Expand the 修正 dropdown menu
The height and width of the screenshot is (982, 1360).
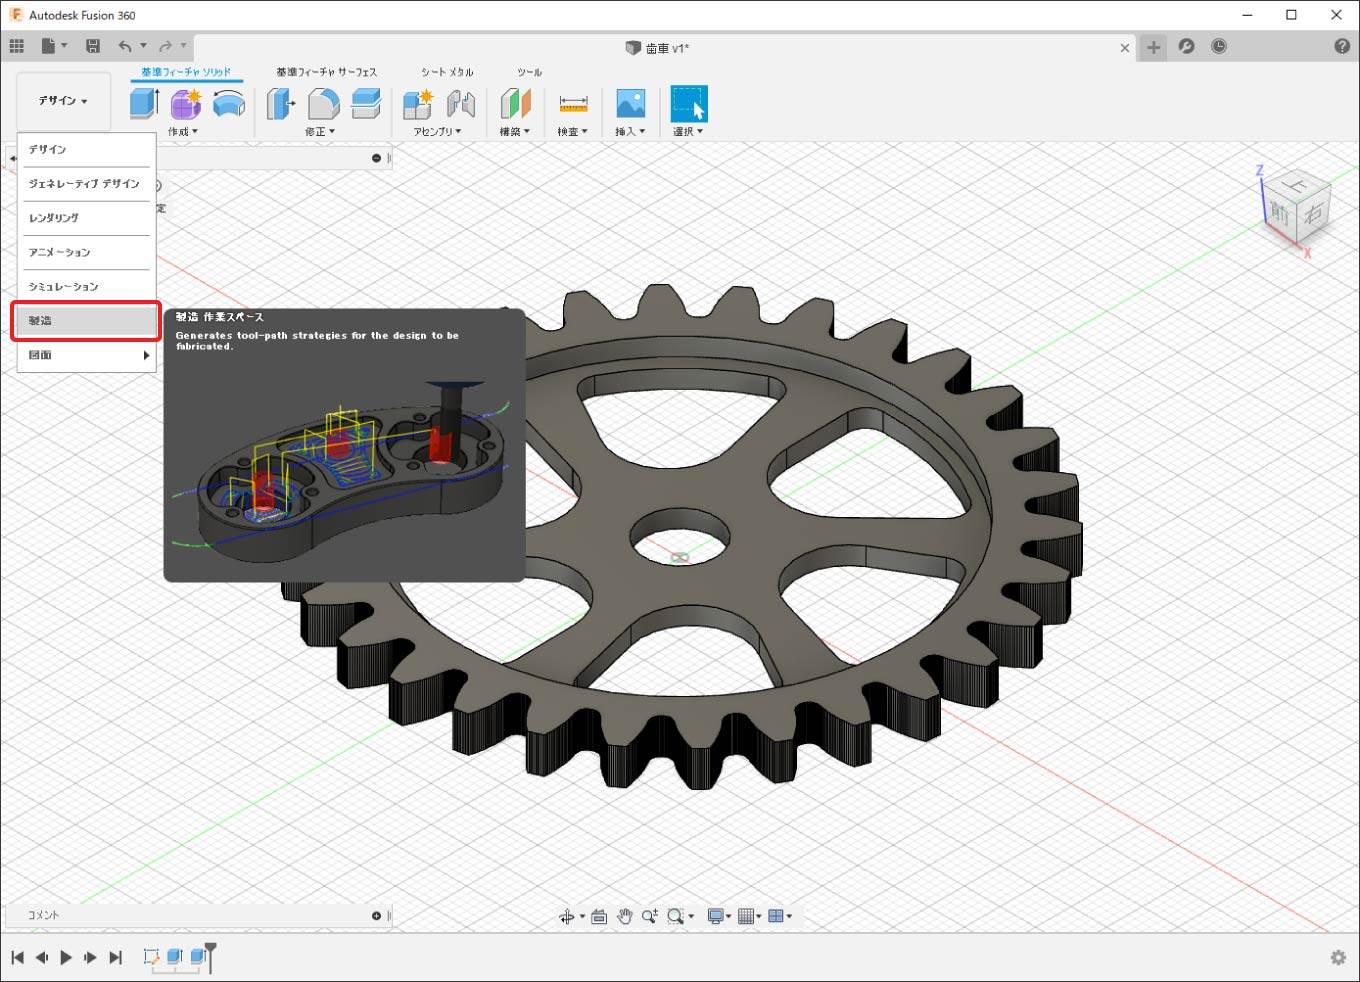[320, 132]
